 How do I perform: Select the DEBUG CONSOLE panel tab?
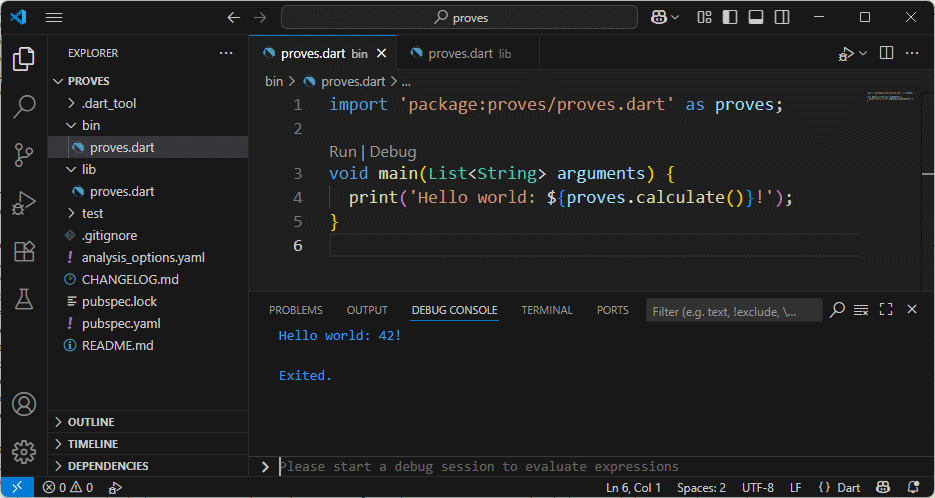point(454,310)
